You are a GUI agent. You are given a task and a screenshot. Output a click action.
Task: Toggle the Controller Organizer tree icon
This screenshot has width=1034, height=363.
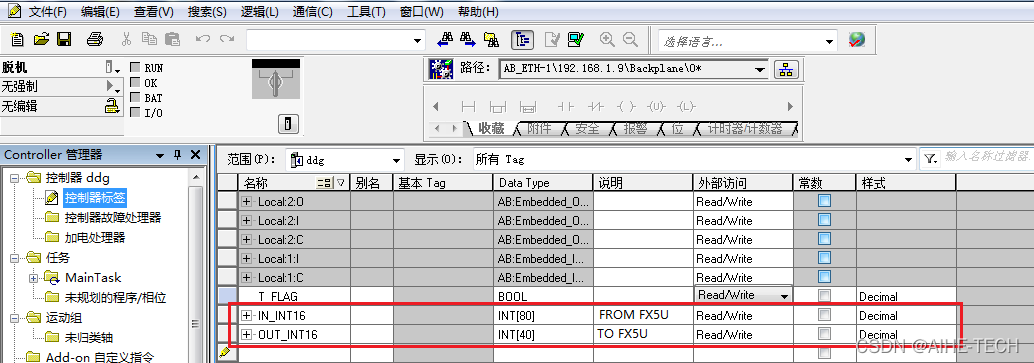[x=522, y=40]
